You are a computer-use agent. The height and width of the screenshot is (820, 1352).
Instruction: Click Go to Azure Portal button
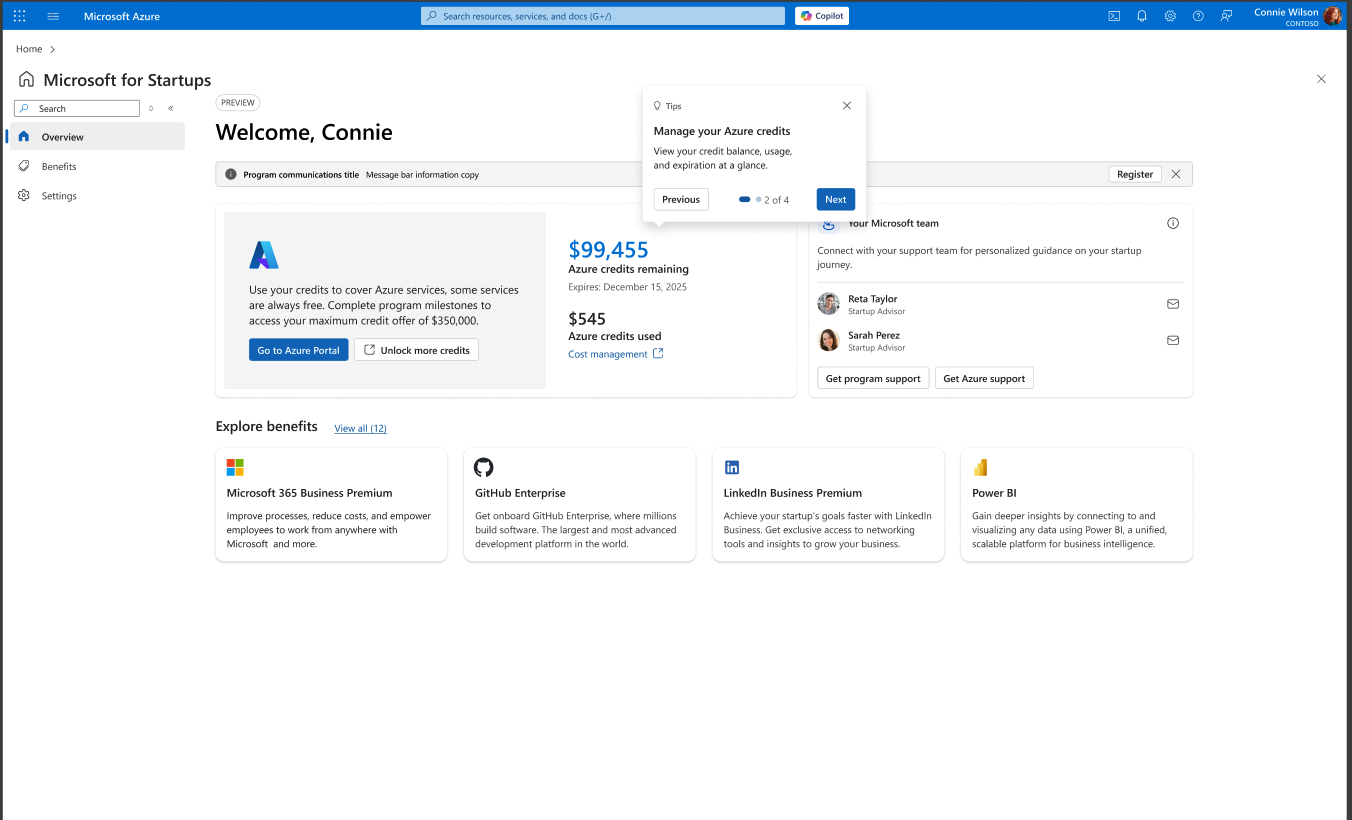(299, 350)
